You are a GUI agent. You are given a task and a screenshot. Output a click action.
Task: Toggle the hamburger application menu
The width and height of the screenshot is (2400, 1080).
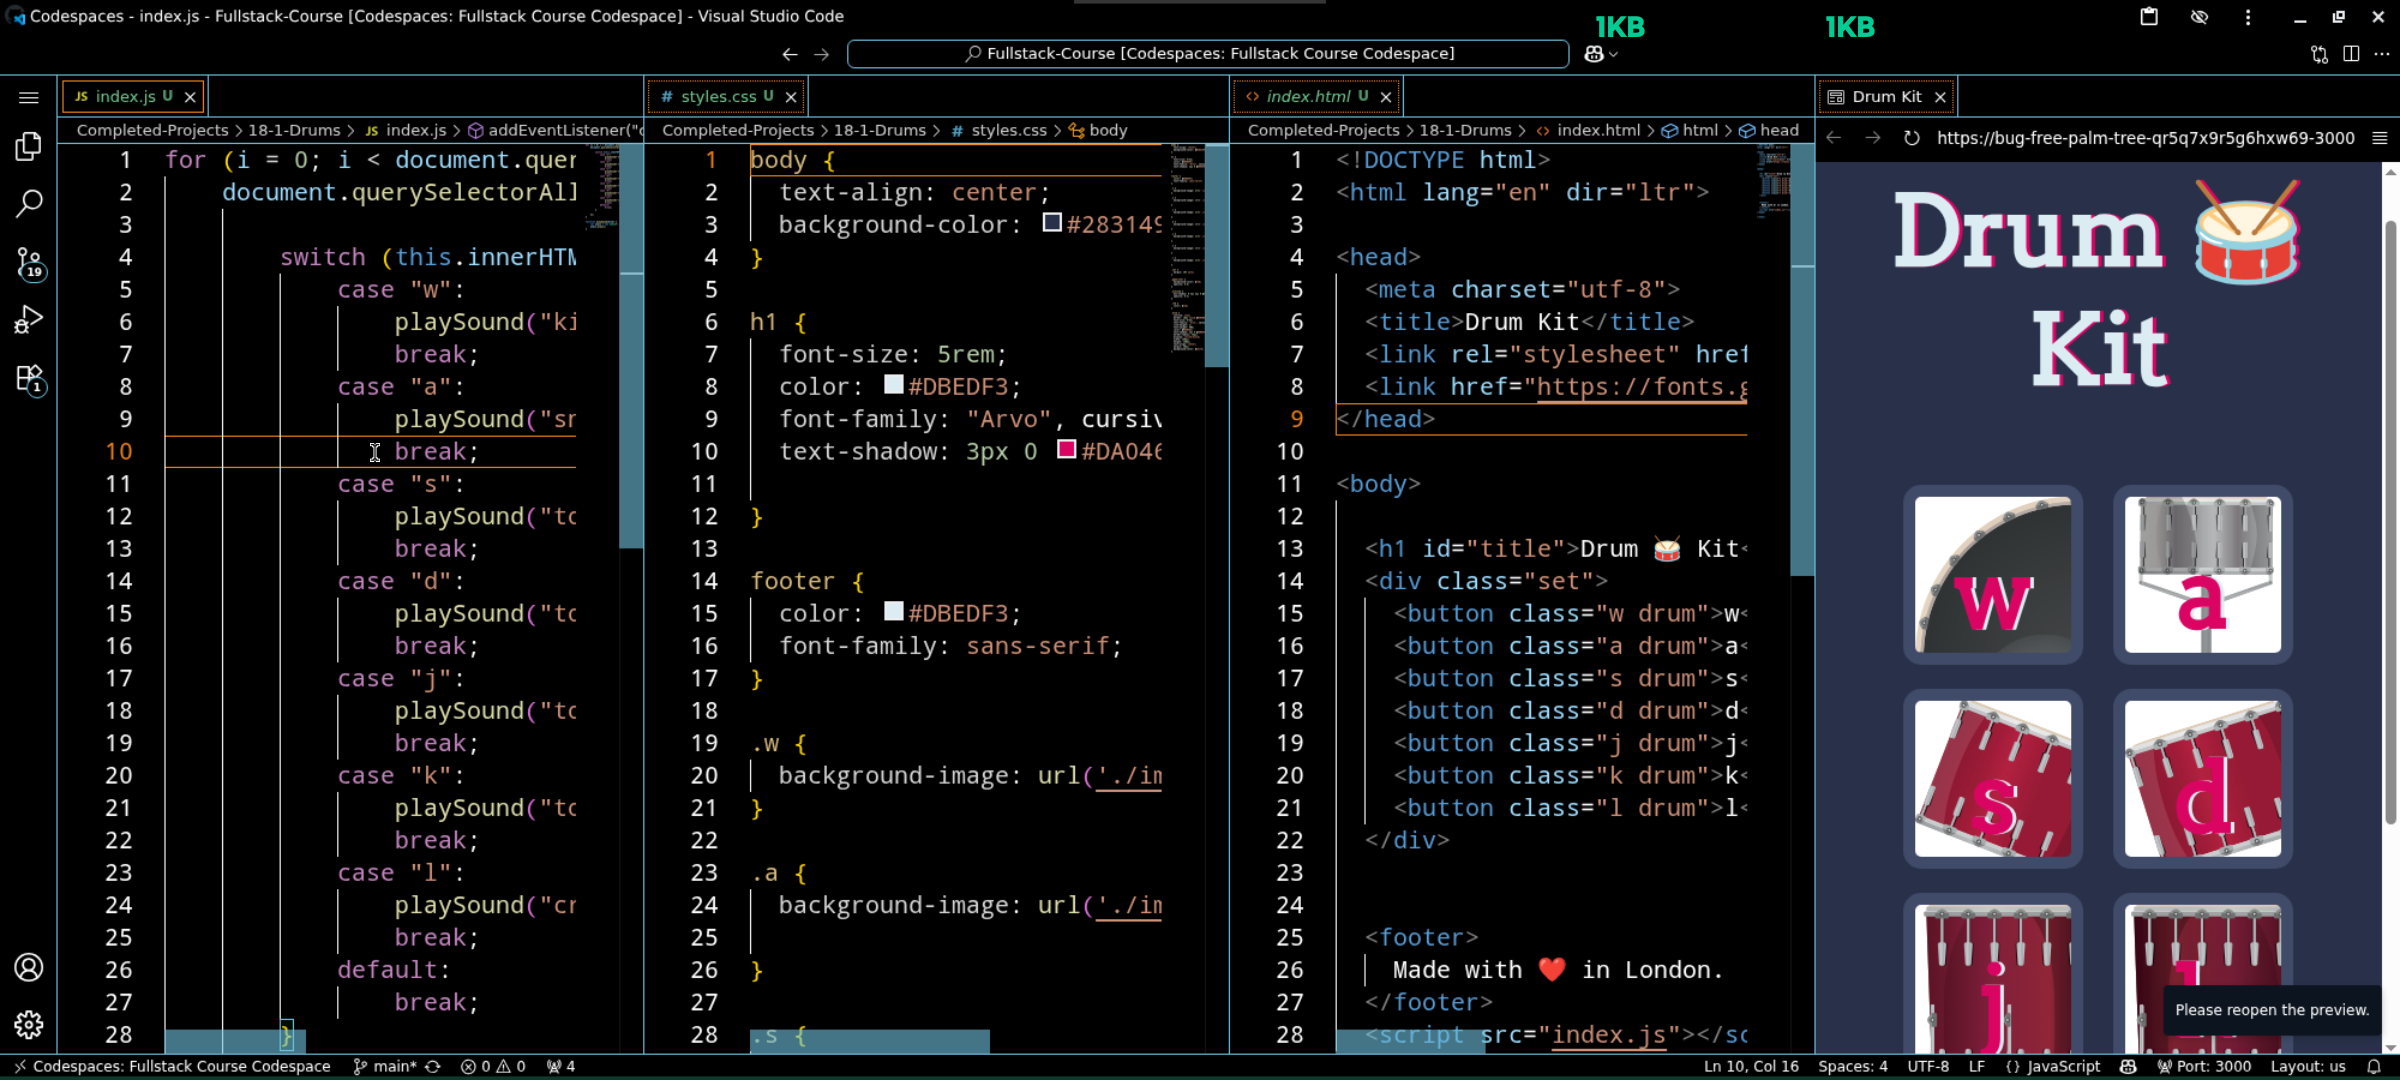pos(28,97)
